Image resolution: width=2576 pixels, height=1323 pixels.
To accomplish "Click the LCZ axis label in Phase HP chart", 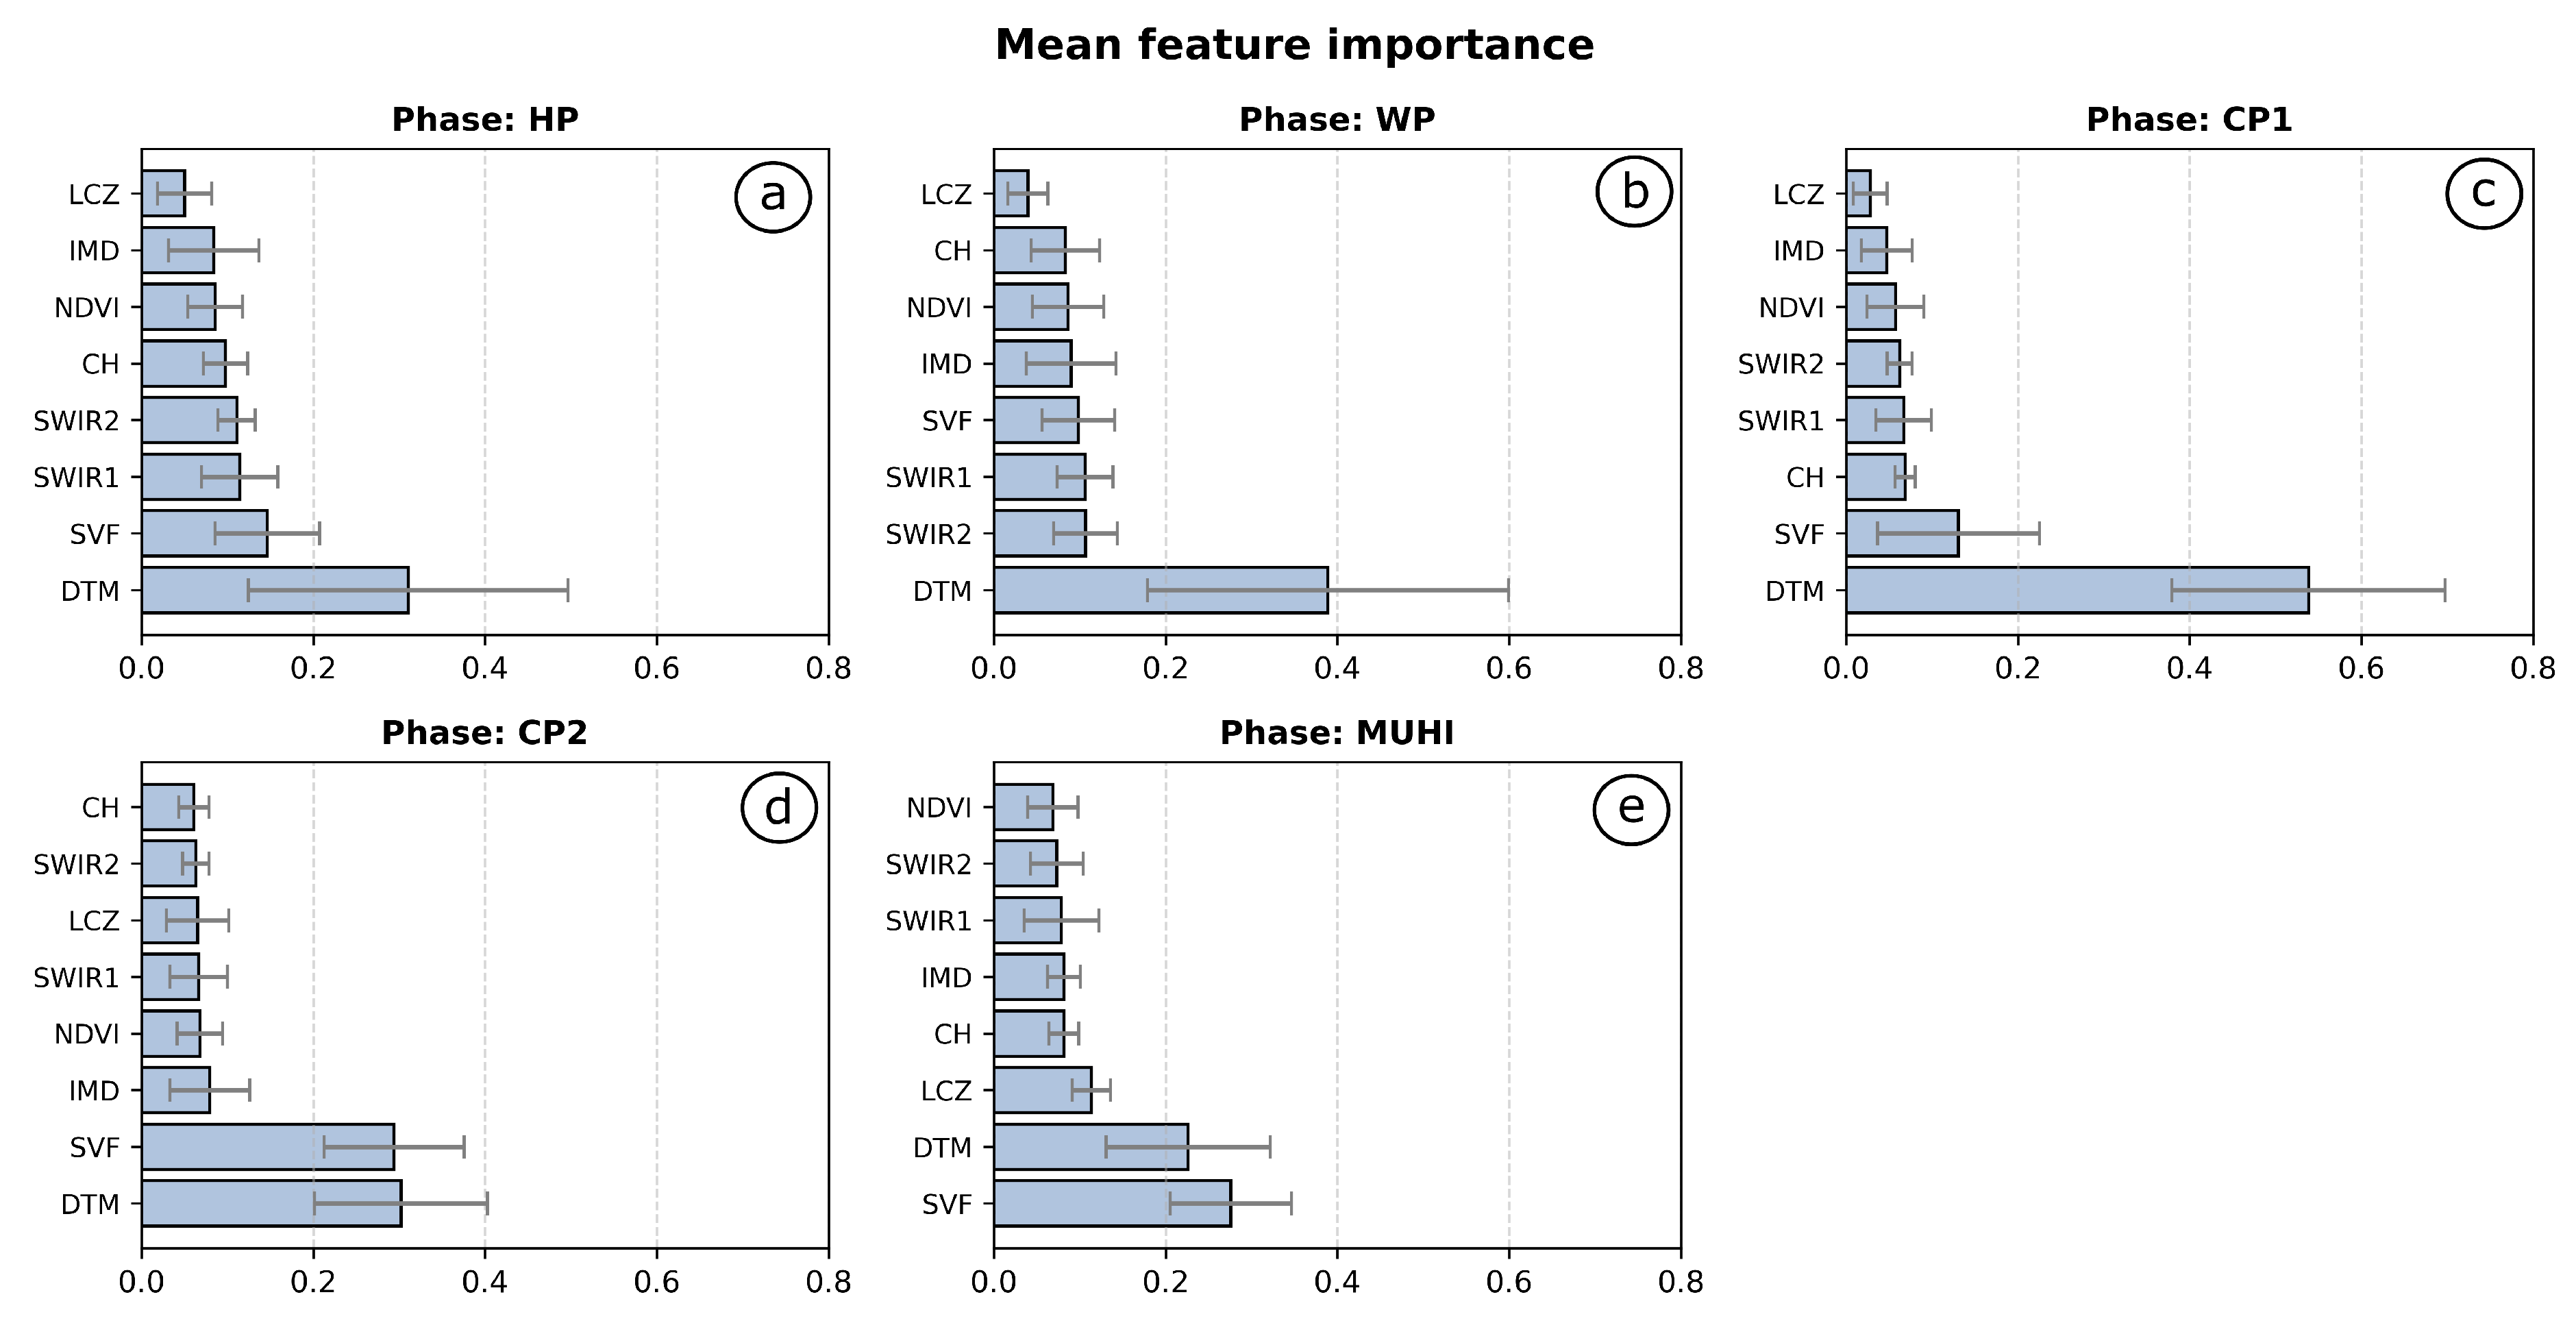I will pos(94,194).
